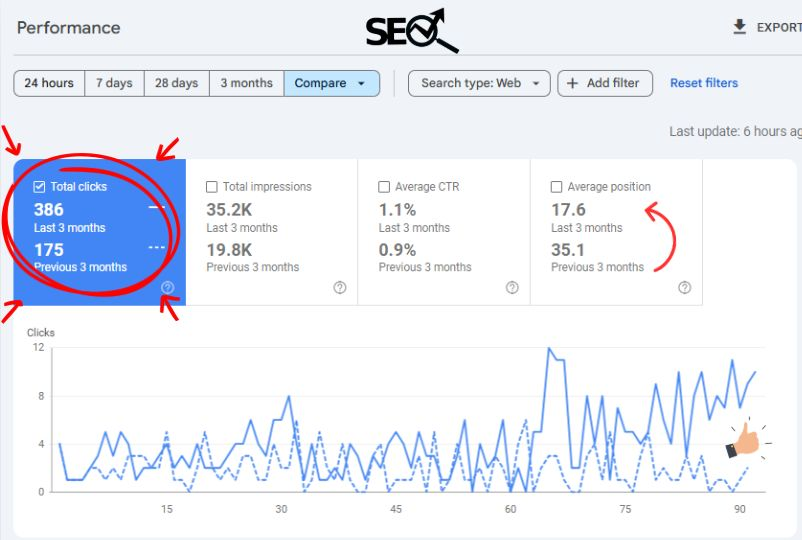Tick the Average position checkbox
The width and height of the screenshot is (802, 540).
[556, 187]
